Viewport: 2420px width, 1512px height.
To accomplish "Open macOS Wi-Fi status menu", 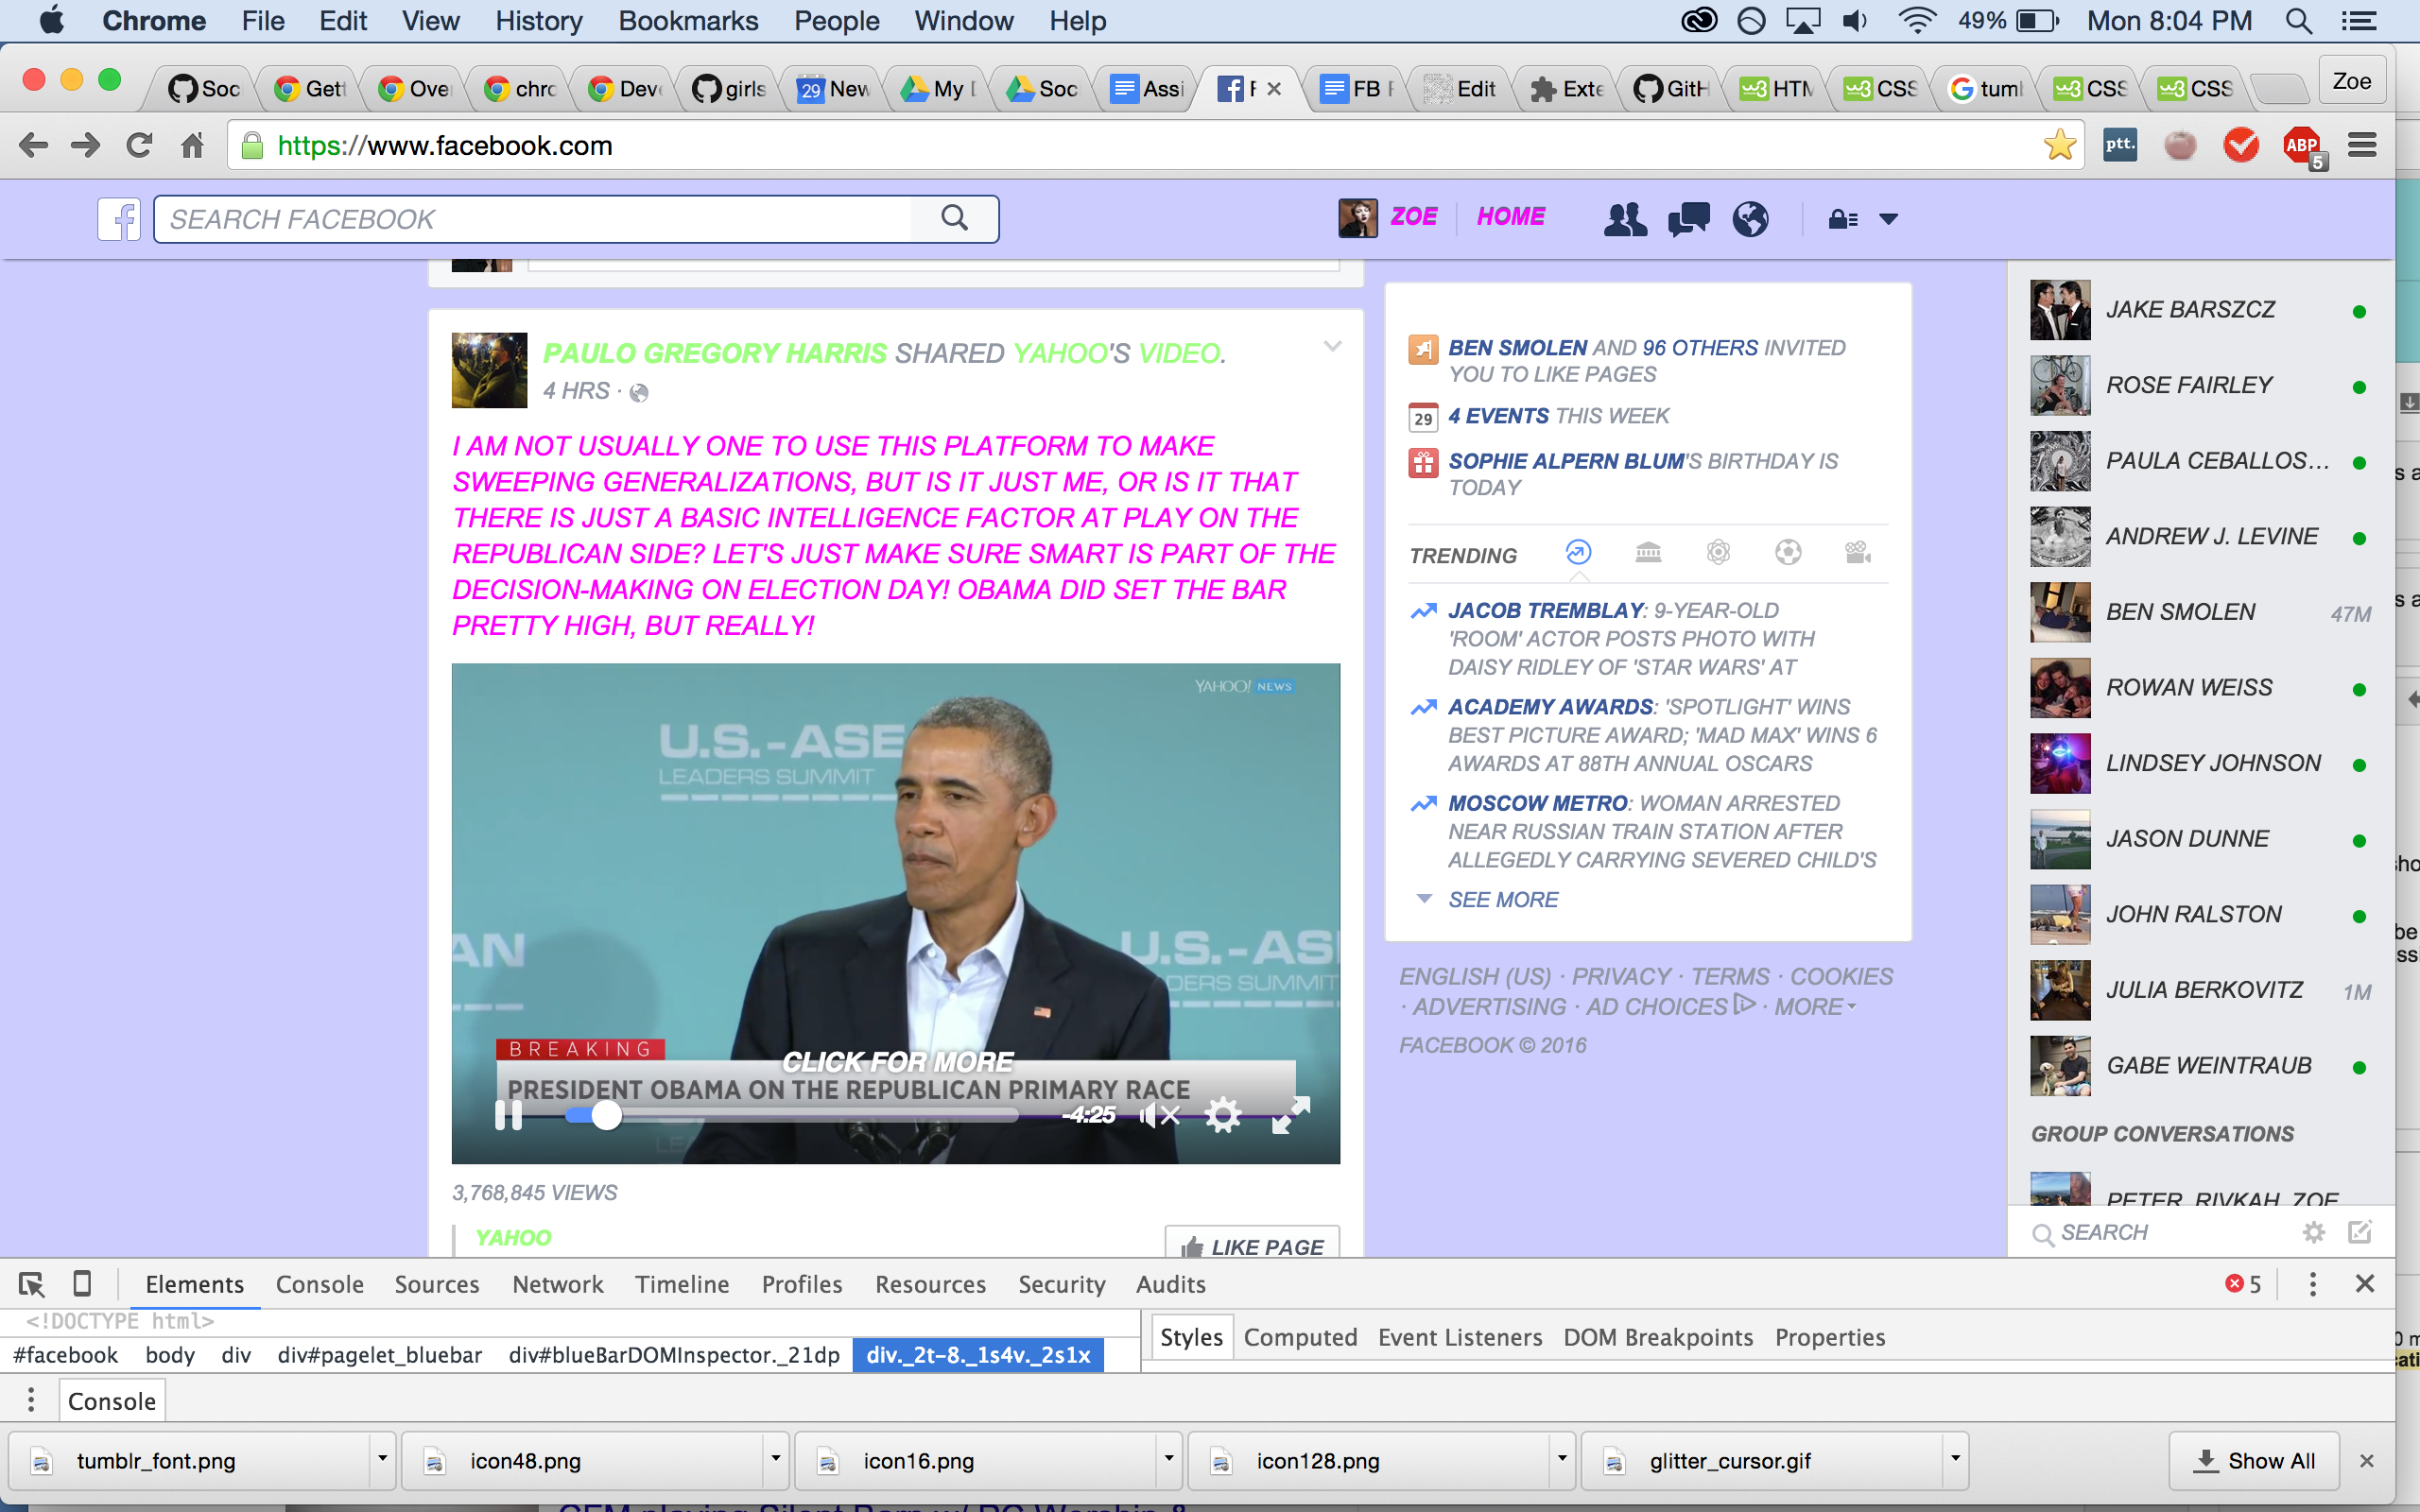I will tap(1916, 21).
